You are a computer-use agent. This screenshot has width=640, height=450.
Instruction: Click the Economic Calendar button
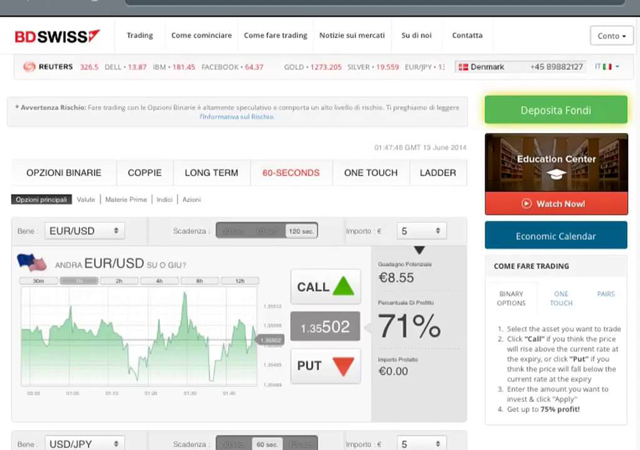[556, 236]
